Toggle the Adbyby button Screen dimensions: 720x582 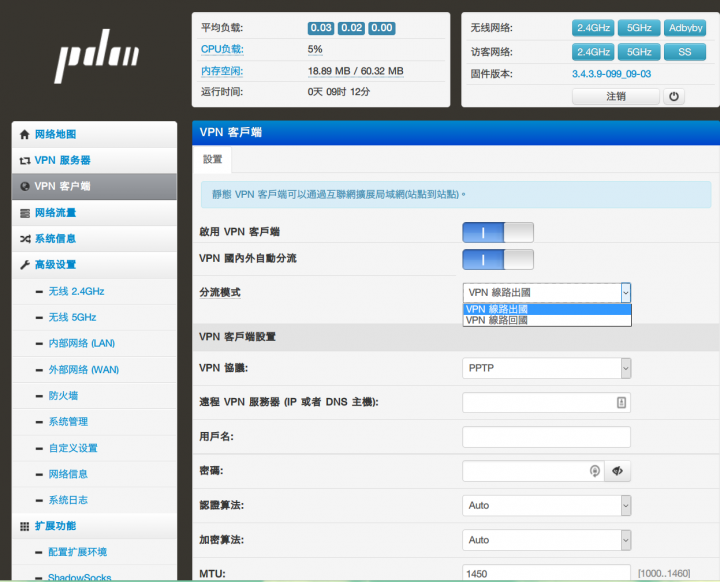click(685, 28)
